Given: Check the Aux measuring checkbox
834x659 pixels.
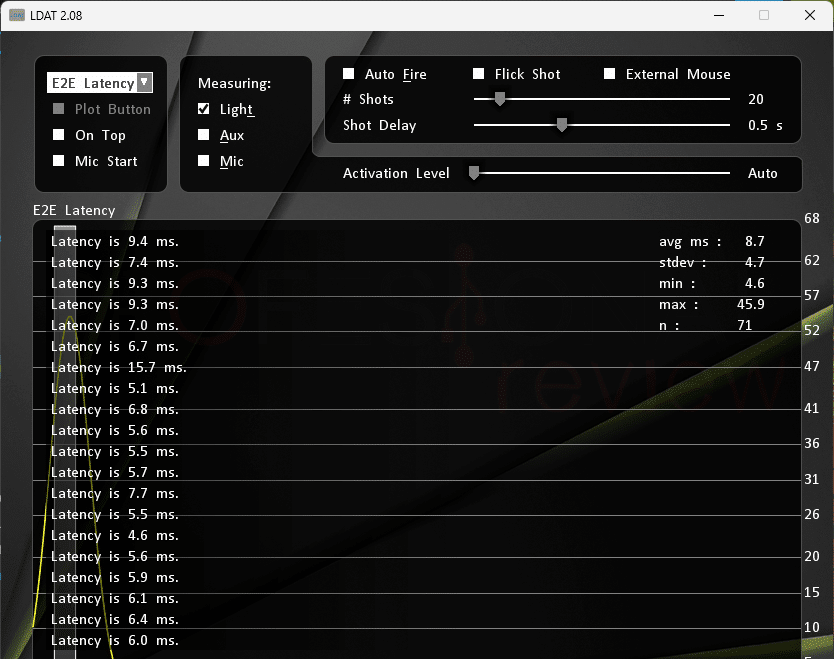Looking at the screenshot, I should click(203, 135).
